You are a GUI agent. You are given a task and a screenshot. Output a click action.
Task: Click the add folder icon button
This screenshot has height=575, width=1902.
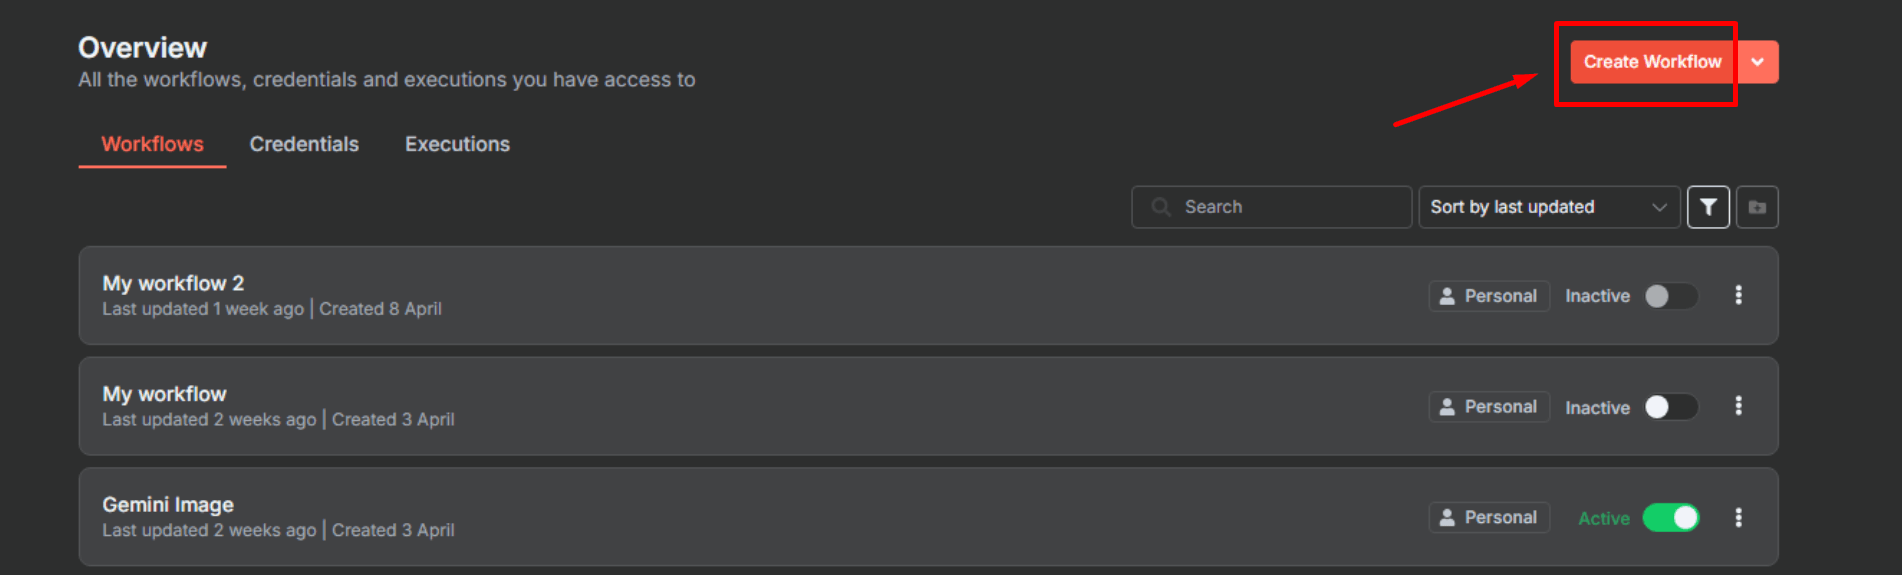pyautogui.click(x=1757, y=207)
